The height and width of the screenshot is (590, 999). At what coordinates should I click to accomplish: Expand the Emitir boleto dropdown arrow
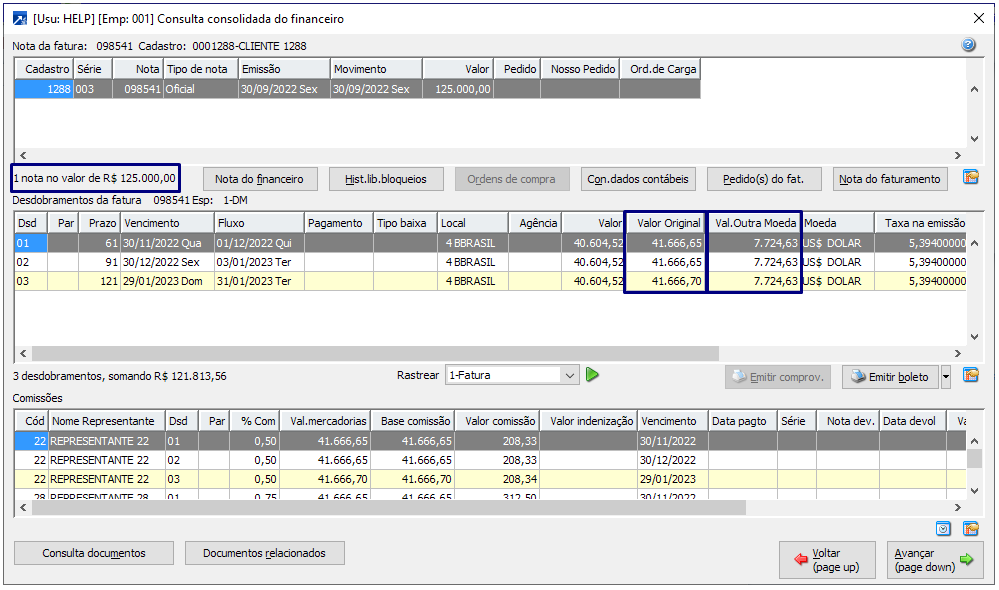click(x=946, y=377)
